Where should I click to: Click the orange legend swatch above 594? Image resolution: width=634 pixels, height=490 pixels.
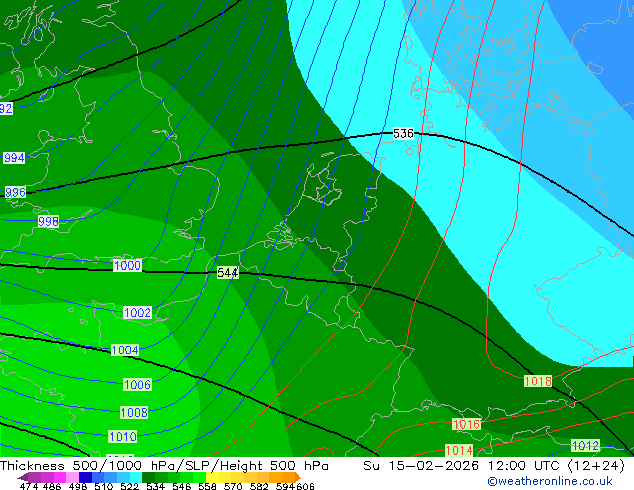coord(288,477)
